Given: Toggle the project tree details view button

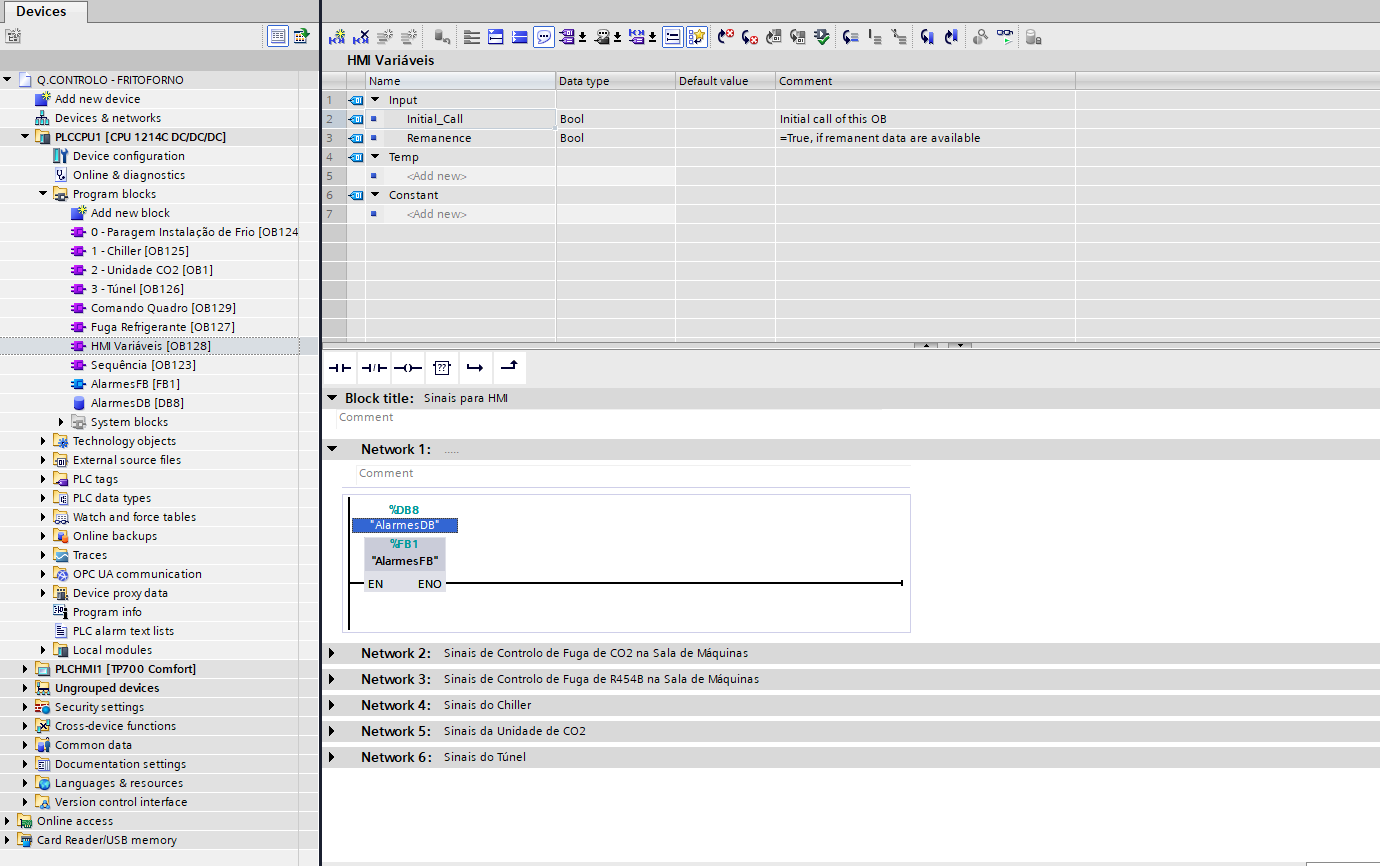Looking at the screenshot, I should (x=278, y=36).
